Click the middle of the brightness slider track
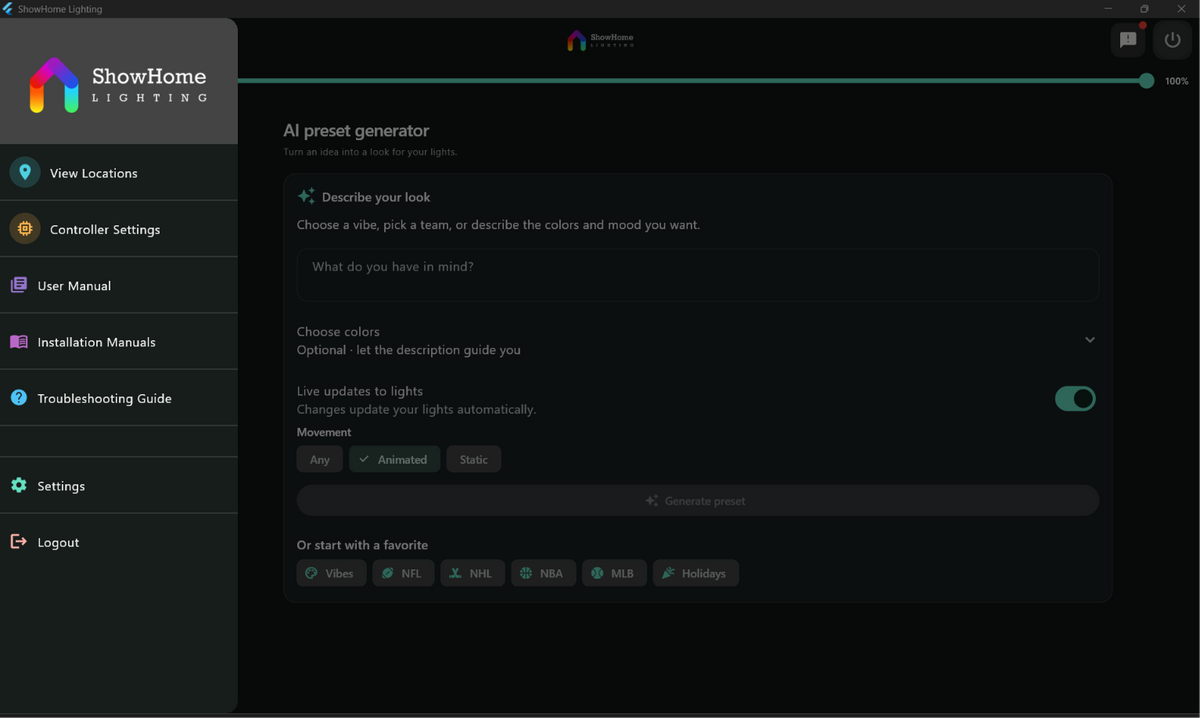 (x=692, y=80)
